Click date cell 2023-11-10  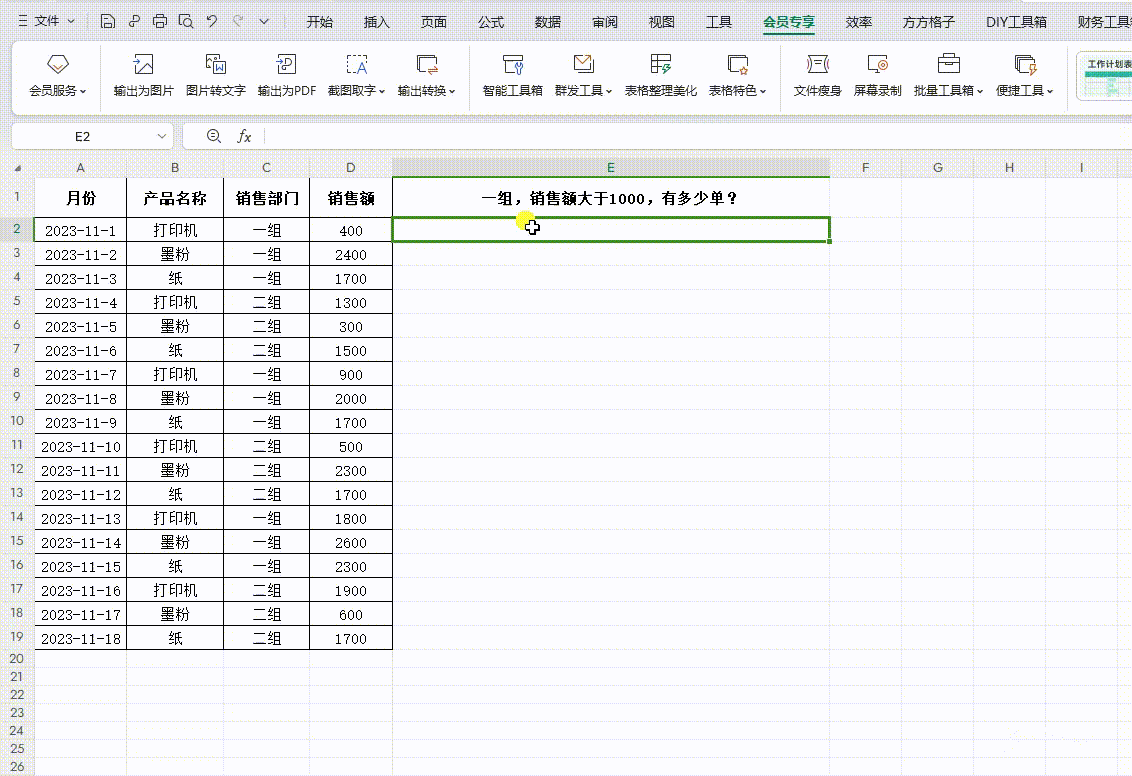point(80,446)
